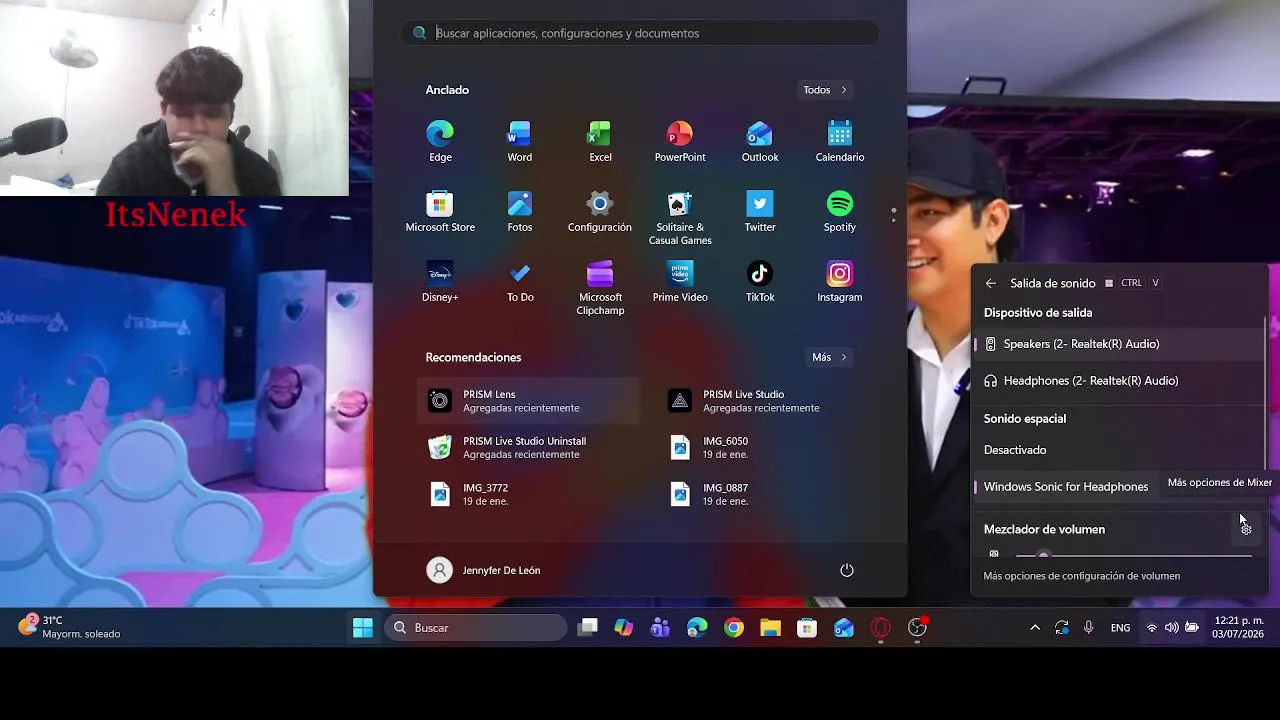Click the pinned apps page indicator dots

point(893,215)
